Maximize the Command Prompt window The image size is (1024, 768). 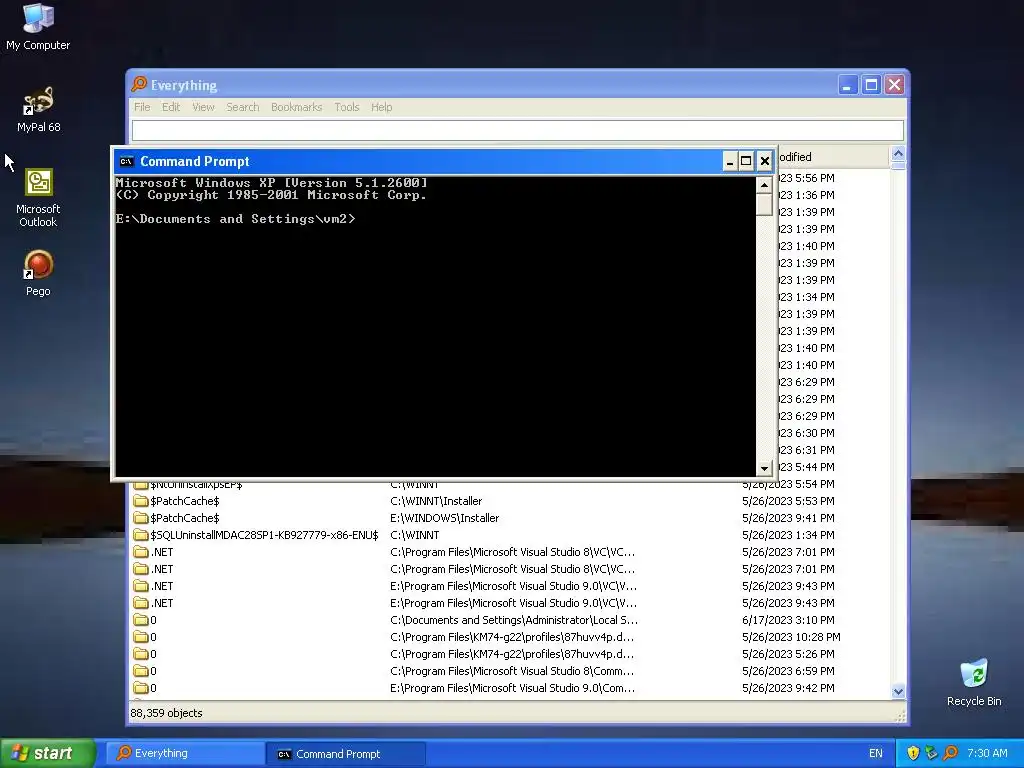tap(746, 161)
